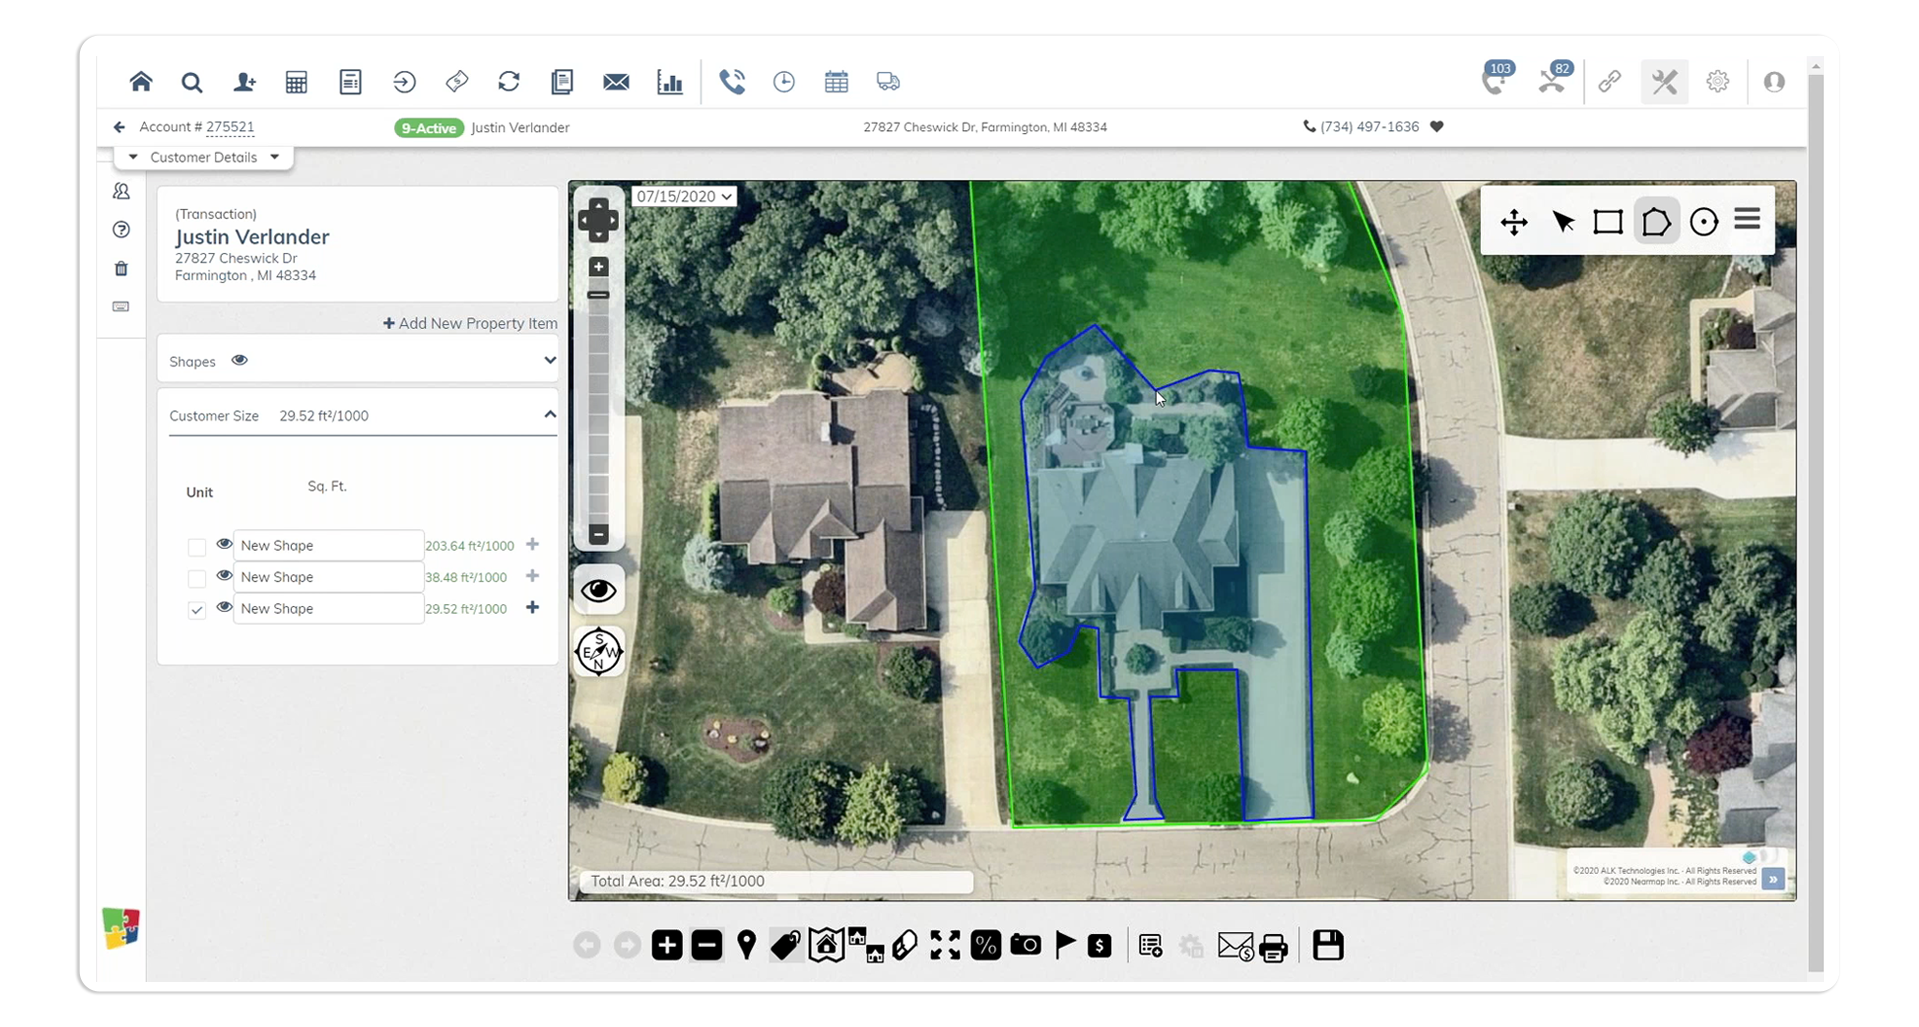Click the Account # 275521 link
1919x1027 pixels.
coord(232,127)
